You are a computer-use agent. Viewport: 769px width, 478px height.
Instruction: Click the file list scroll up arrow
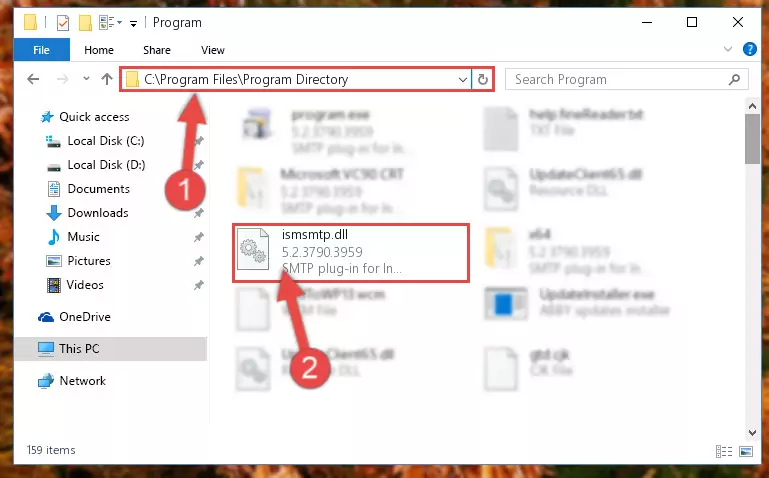[752, 105]
